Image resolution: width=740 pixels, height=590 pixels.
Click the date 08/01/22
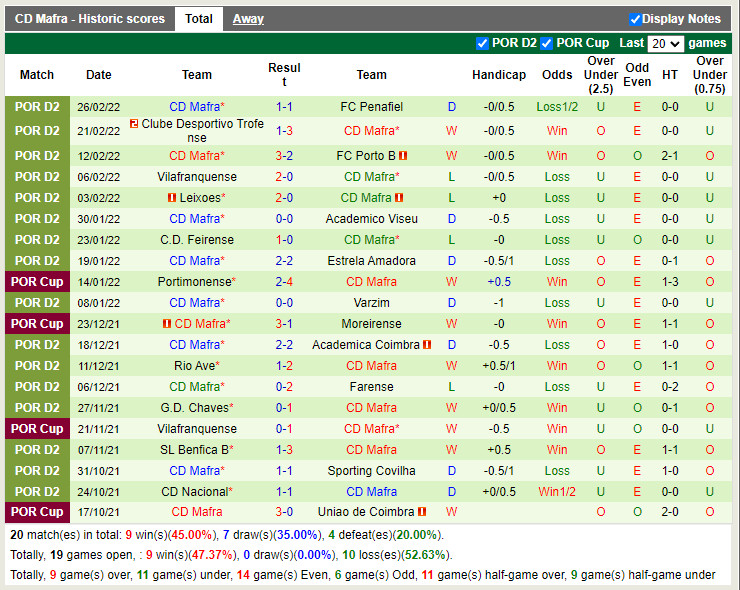99,303
